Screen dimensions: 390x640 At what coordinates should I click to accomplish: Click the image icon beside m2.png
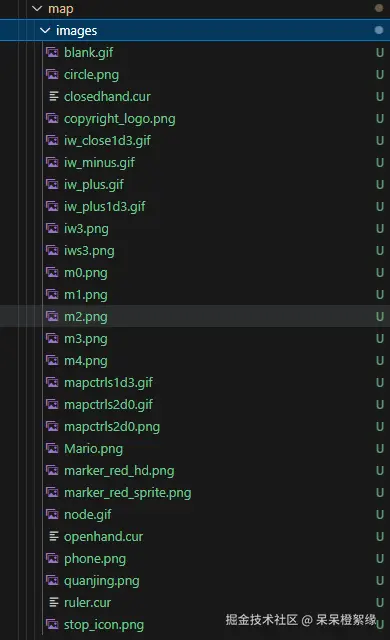(52, 316)
